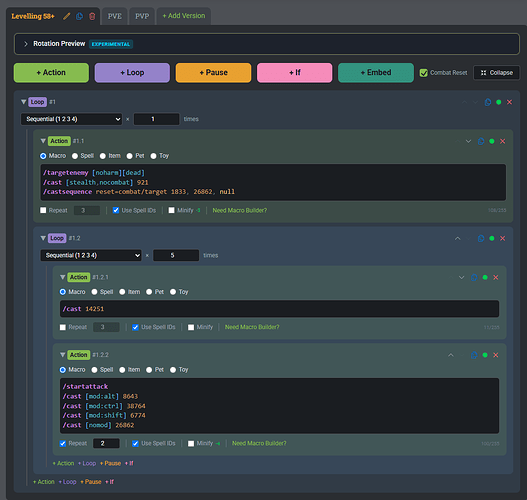
Task: Edit the Levelling 58+ version name pencil icon
Action: (67, 16)
